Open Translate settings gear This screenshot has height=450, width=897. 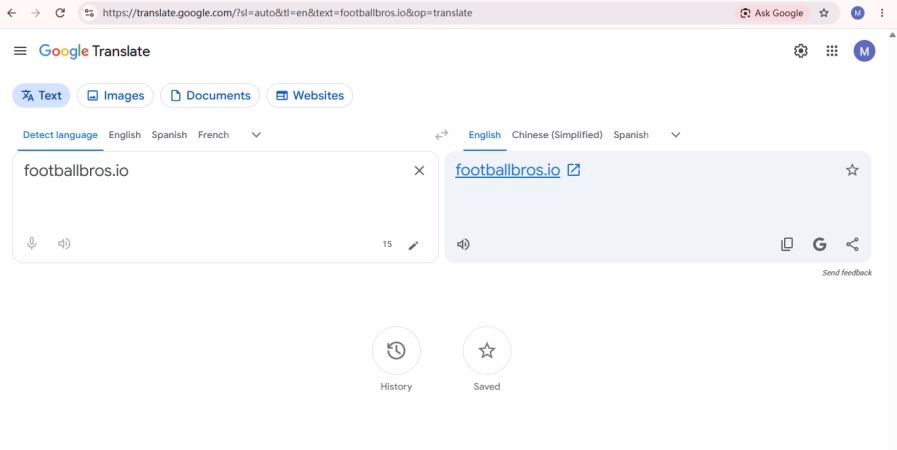[x=801, y=51]
